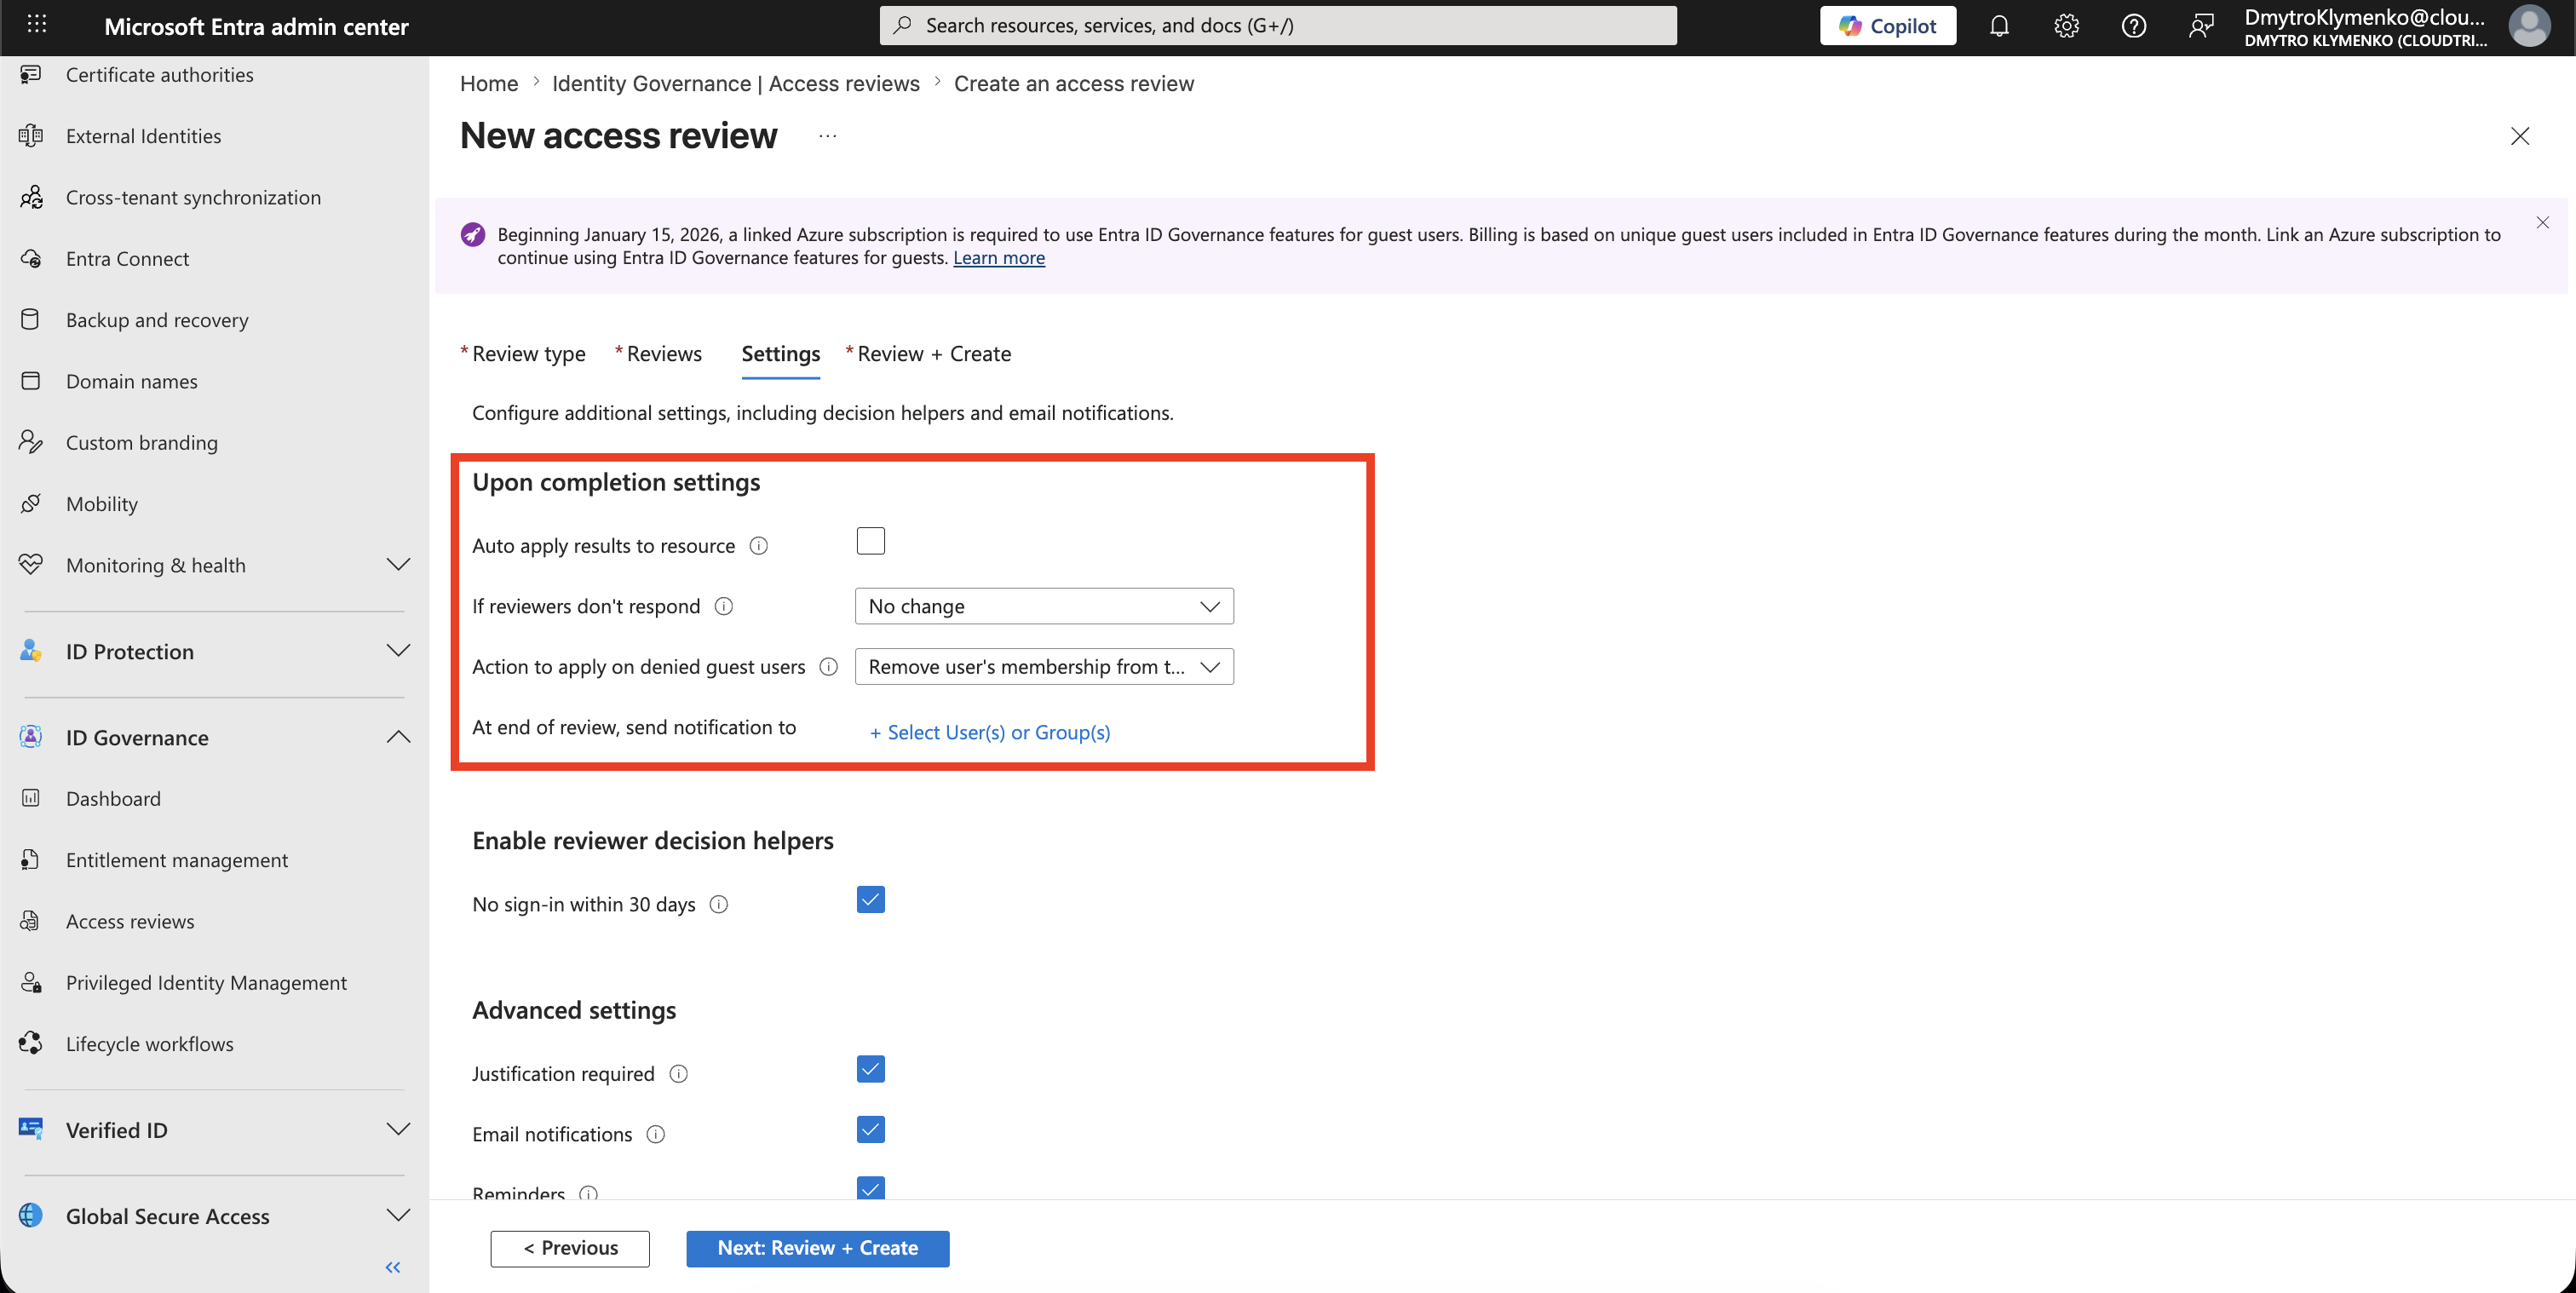The height and width of the screenshot is (1293, 2576).
Task: Open Global Secure Access globe icon
Action: (x=31, y=1215)
